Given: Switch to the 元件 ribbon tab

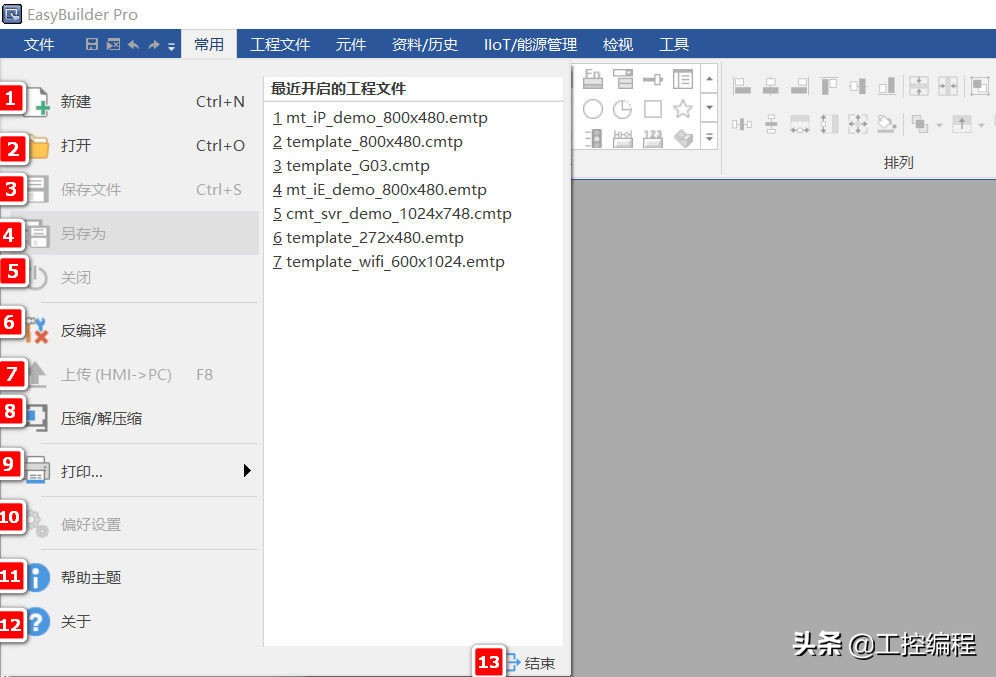Looking at the screenshot, I should click(x=351, y=44).
